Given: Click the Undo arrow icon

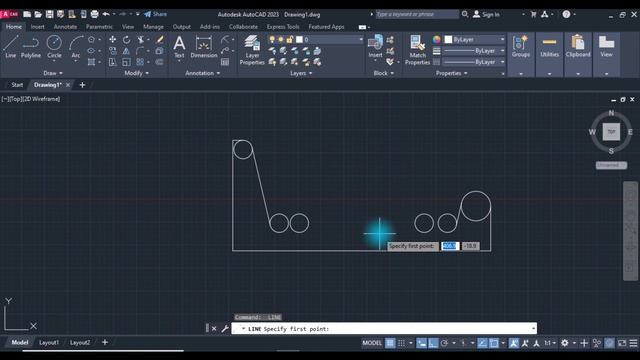Looking at the screenshot, I should tap(106, 14).
